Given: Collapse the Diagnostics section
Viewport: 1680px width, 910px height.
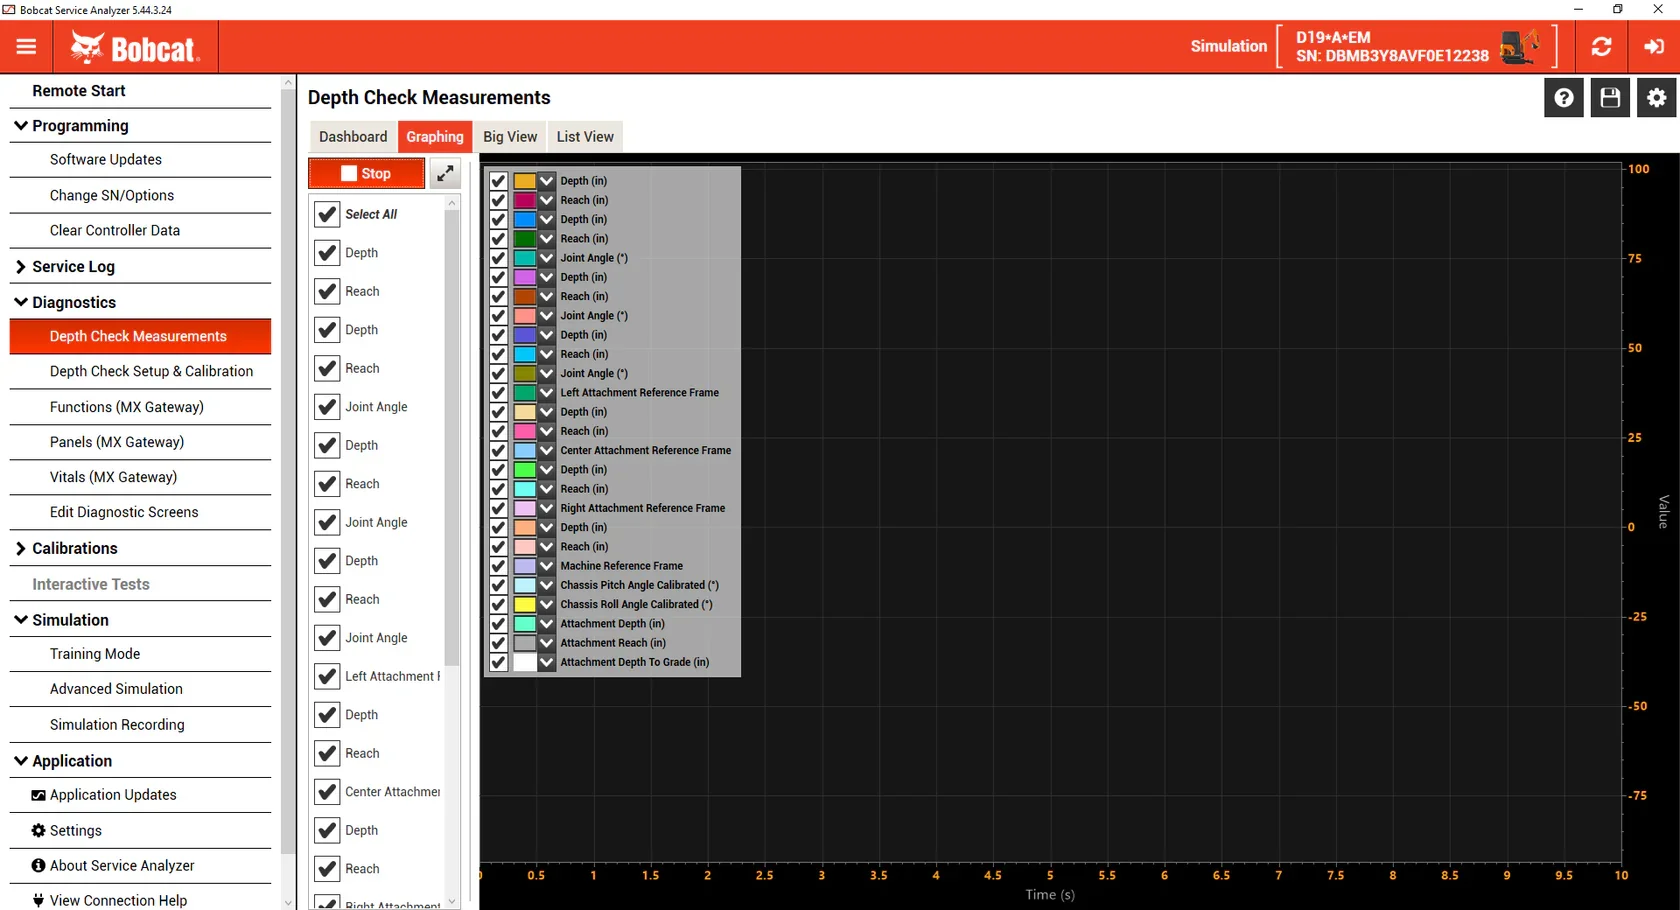Looking at the screenshot, I should [21, 302].
